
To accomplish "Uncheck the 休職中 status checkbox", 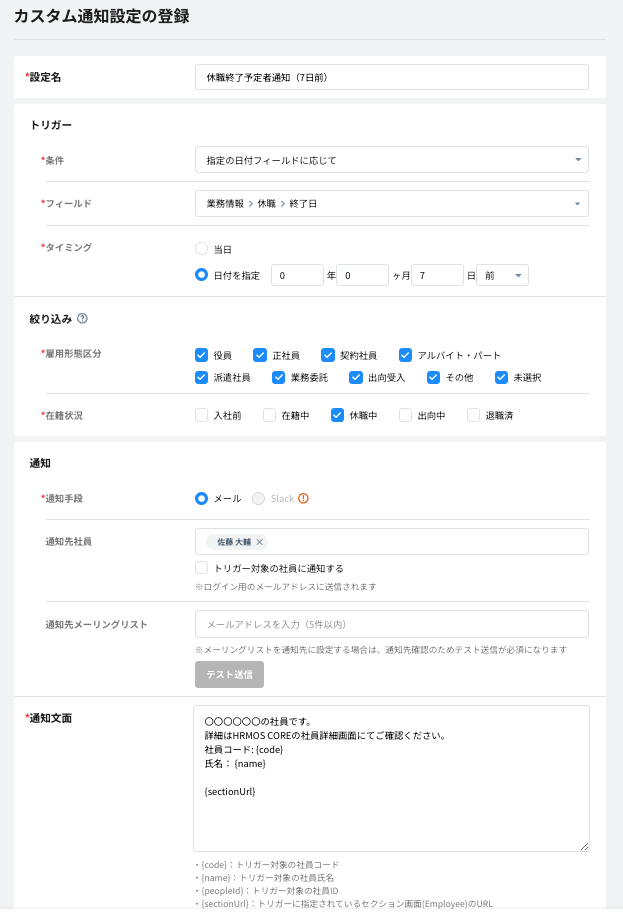I will coord(337,415).
